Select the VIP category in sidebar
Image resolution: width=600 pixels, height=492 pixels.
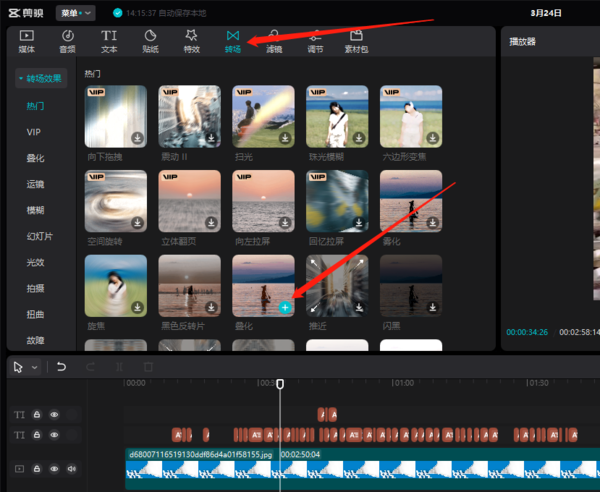click(33, 131)
